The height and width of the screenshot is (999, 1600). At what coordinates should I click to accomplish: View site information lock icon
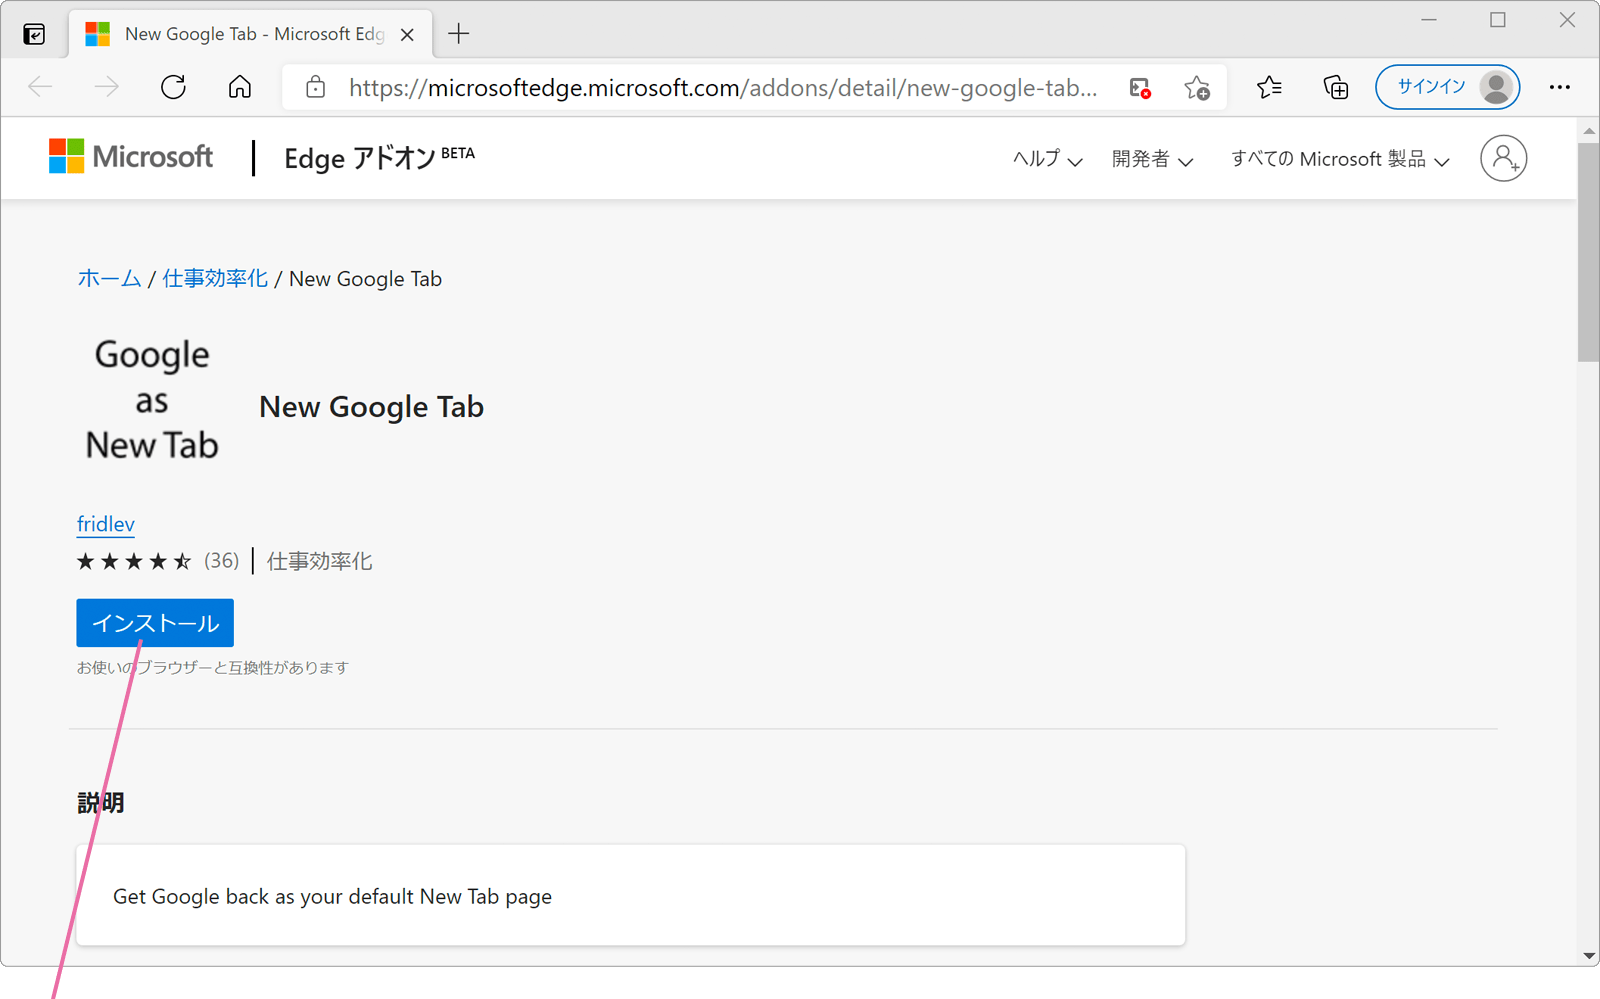tap(315, 87)
